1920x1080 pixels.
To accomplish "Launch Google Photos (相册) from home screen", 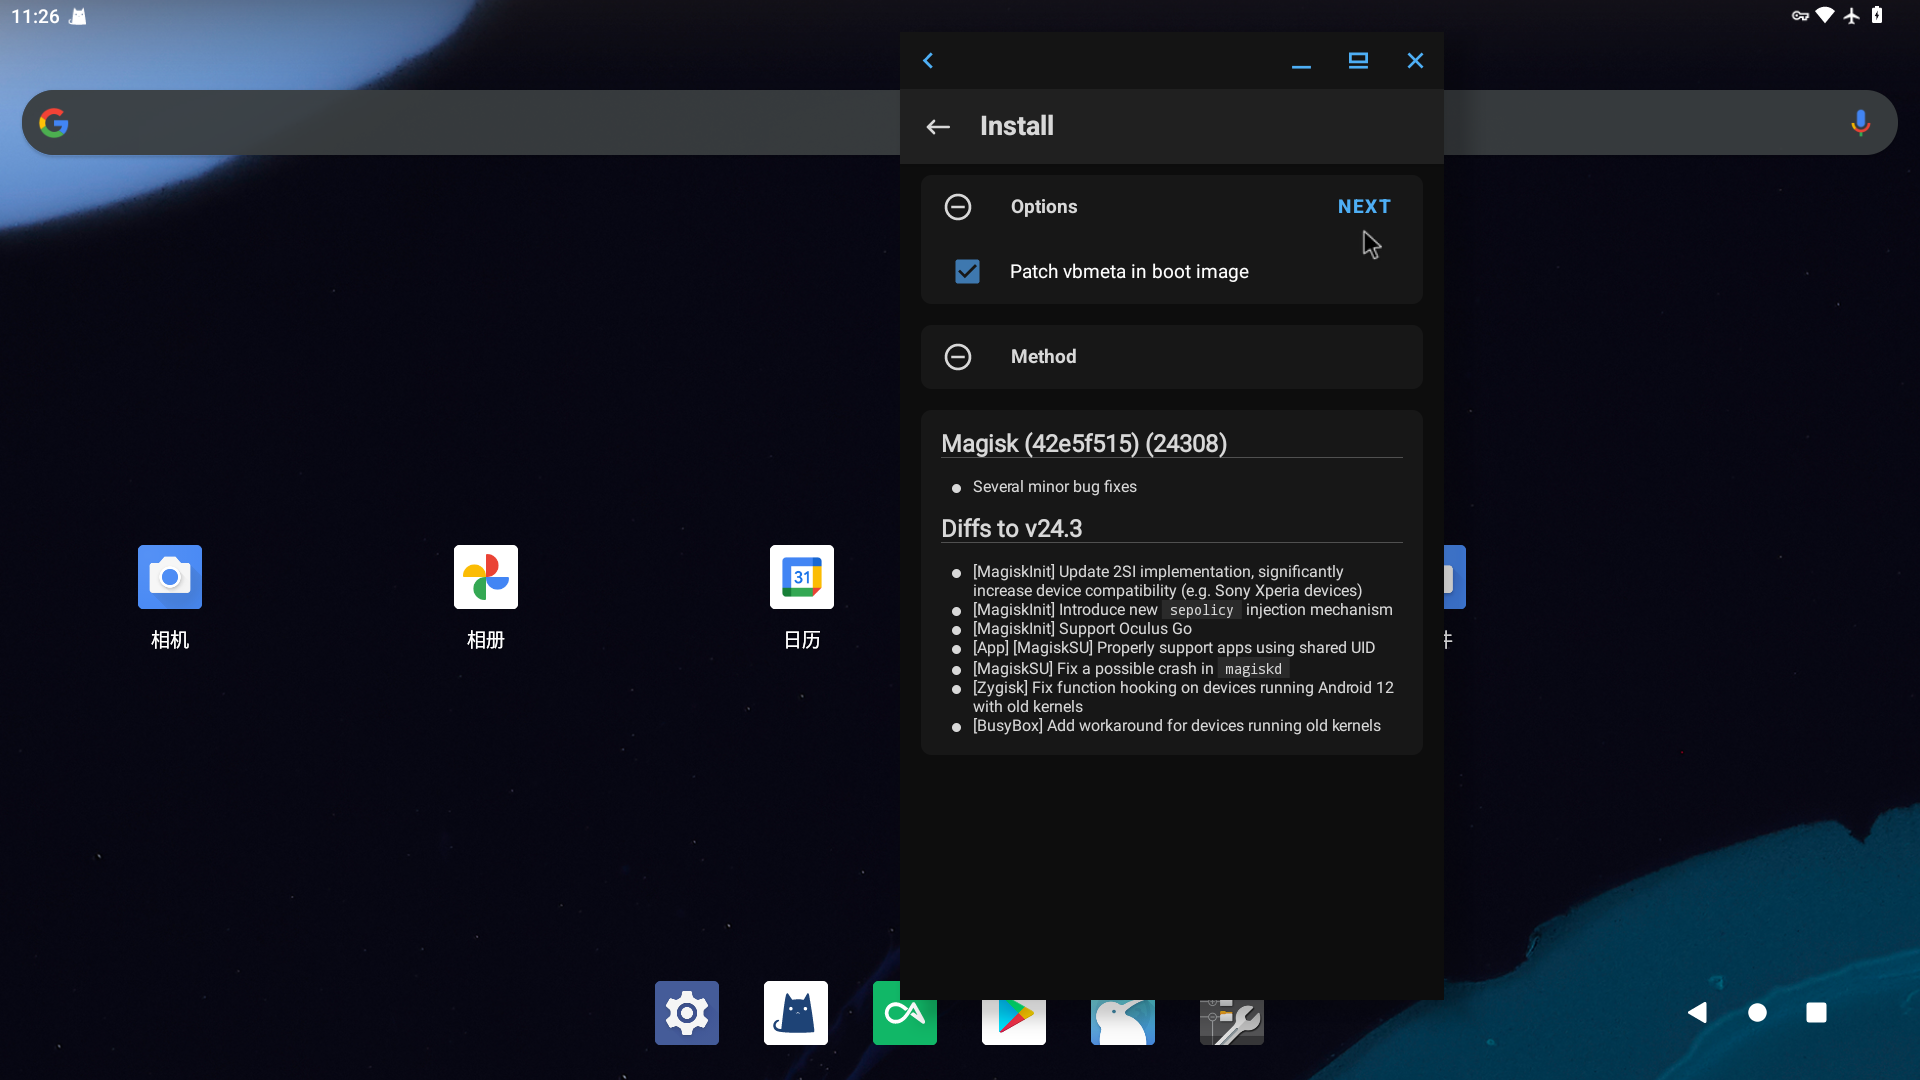I will tap(485, 577).
